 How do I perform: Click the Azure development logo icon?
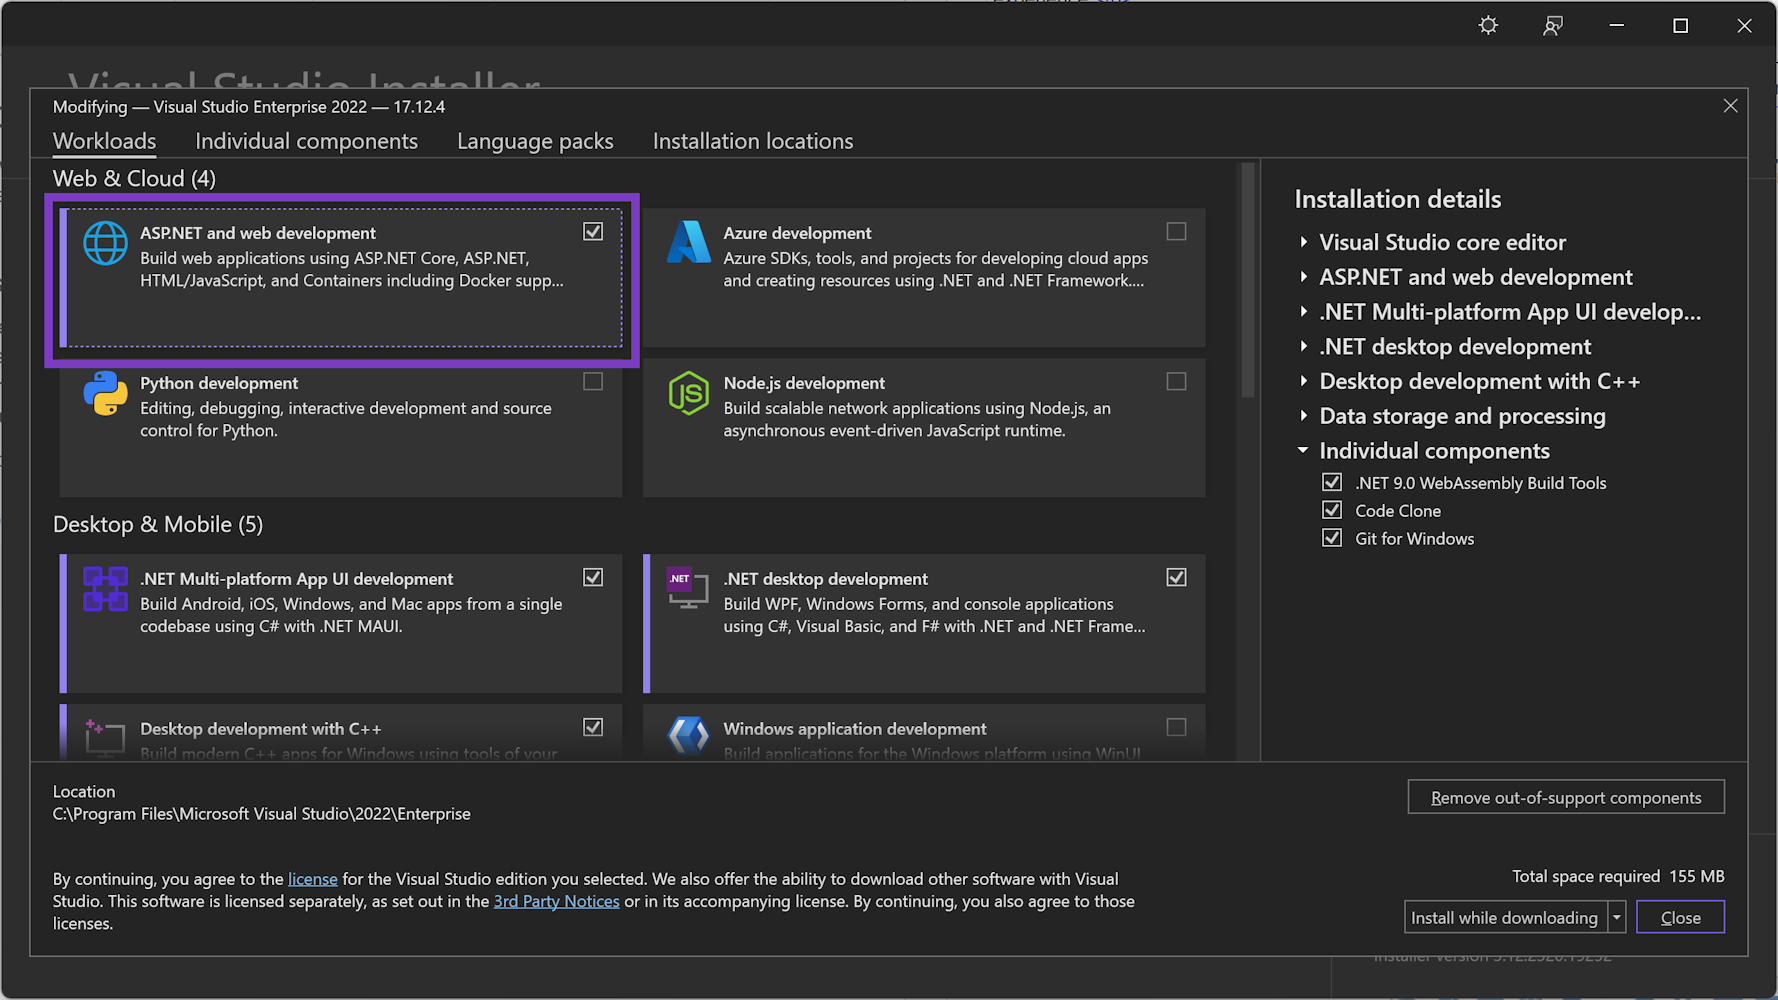click(x=688, y=243)
